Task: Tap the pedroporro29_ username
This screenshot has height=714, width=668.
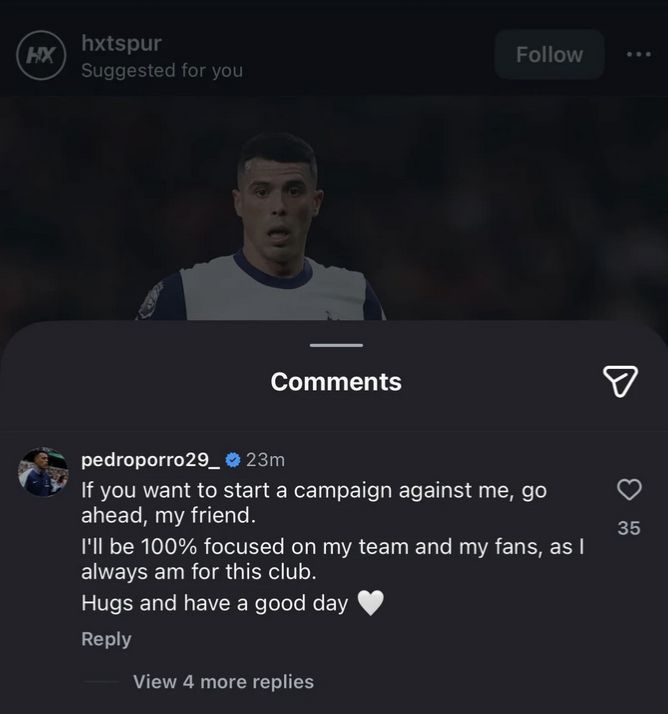Action: pos(150,460)
